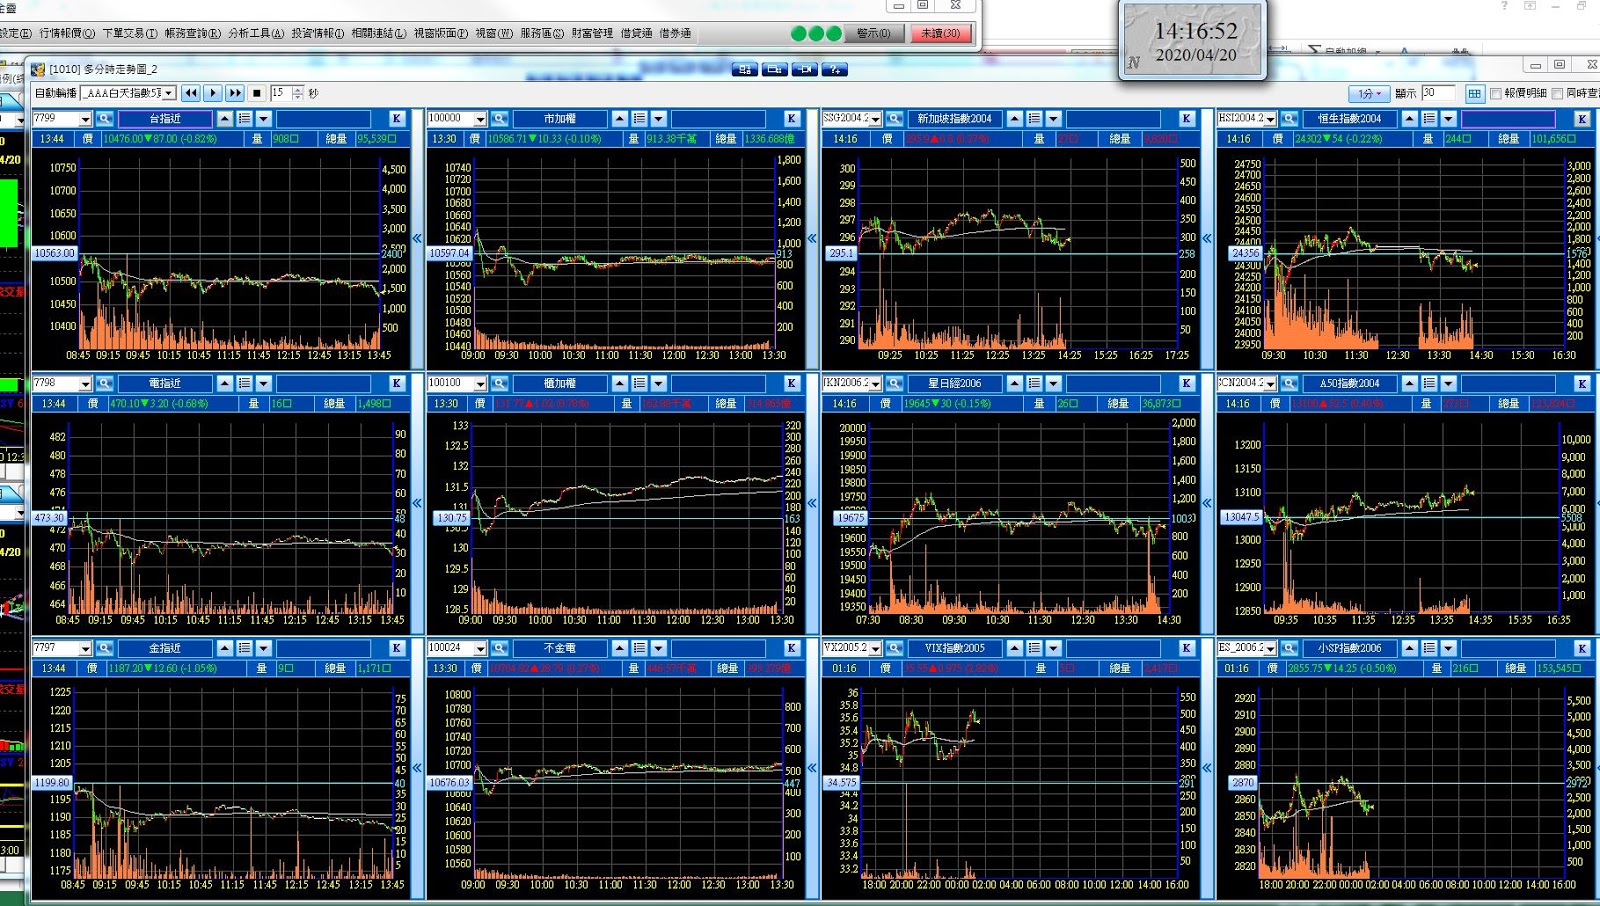Open the 1分 interval dropdown
Image resolution: width=1600 pixels, height=906 pixels.
pos(1370,94)
